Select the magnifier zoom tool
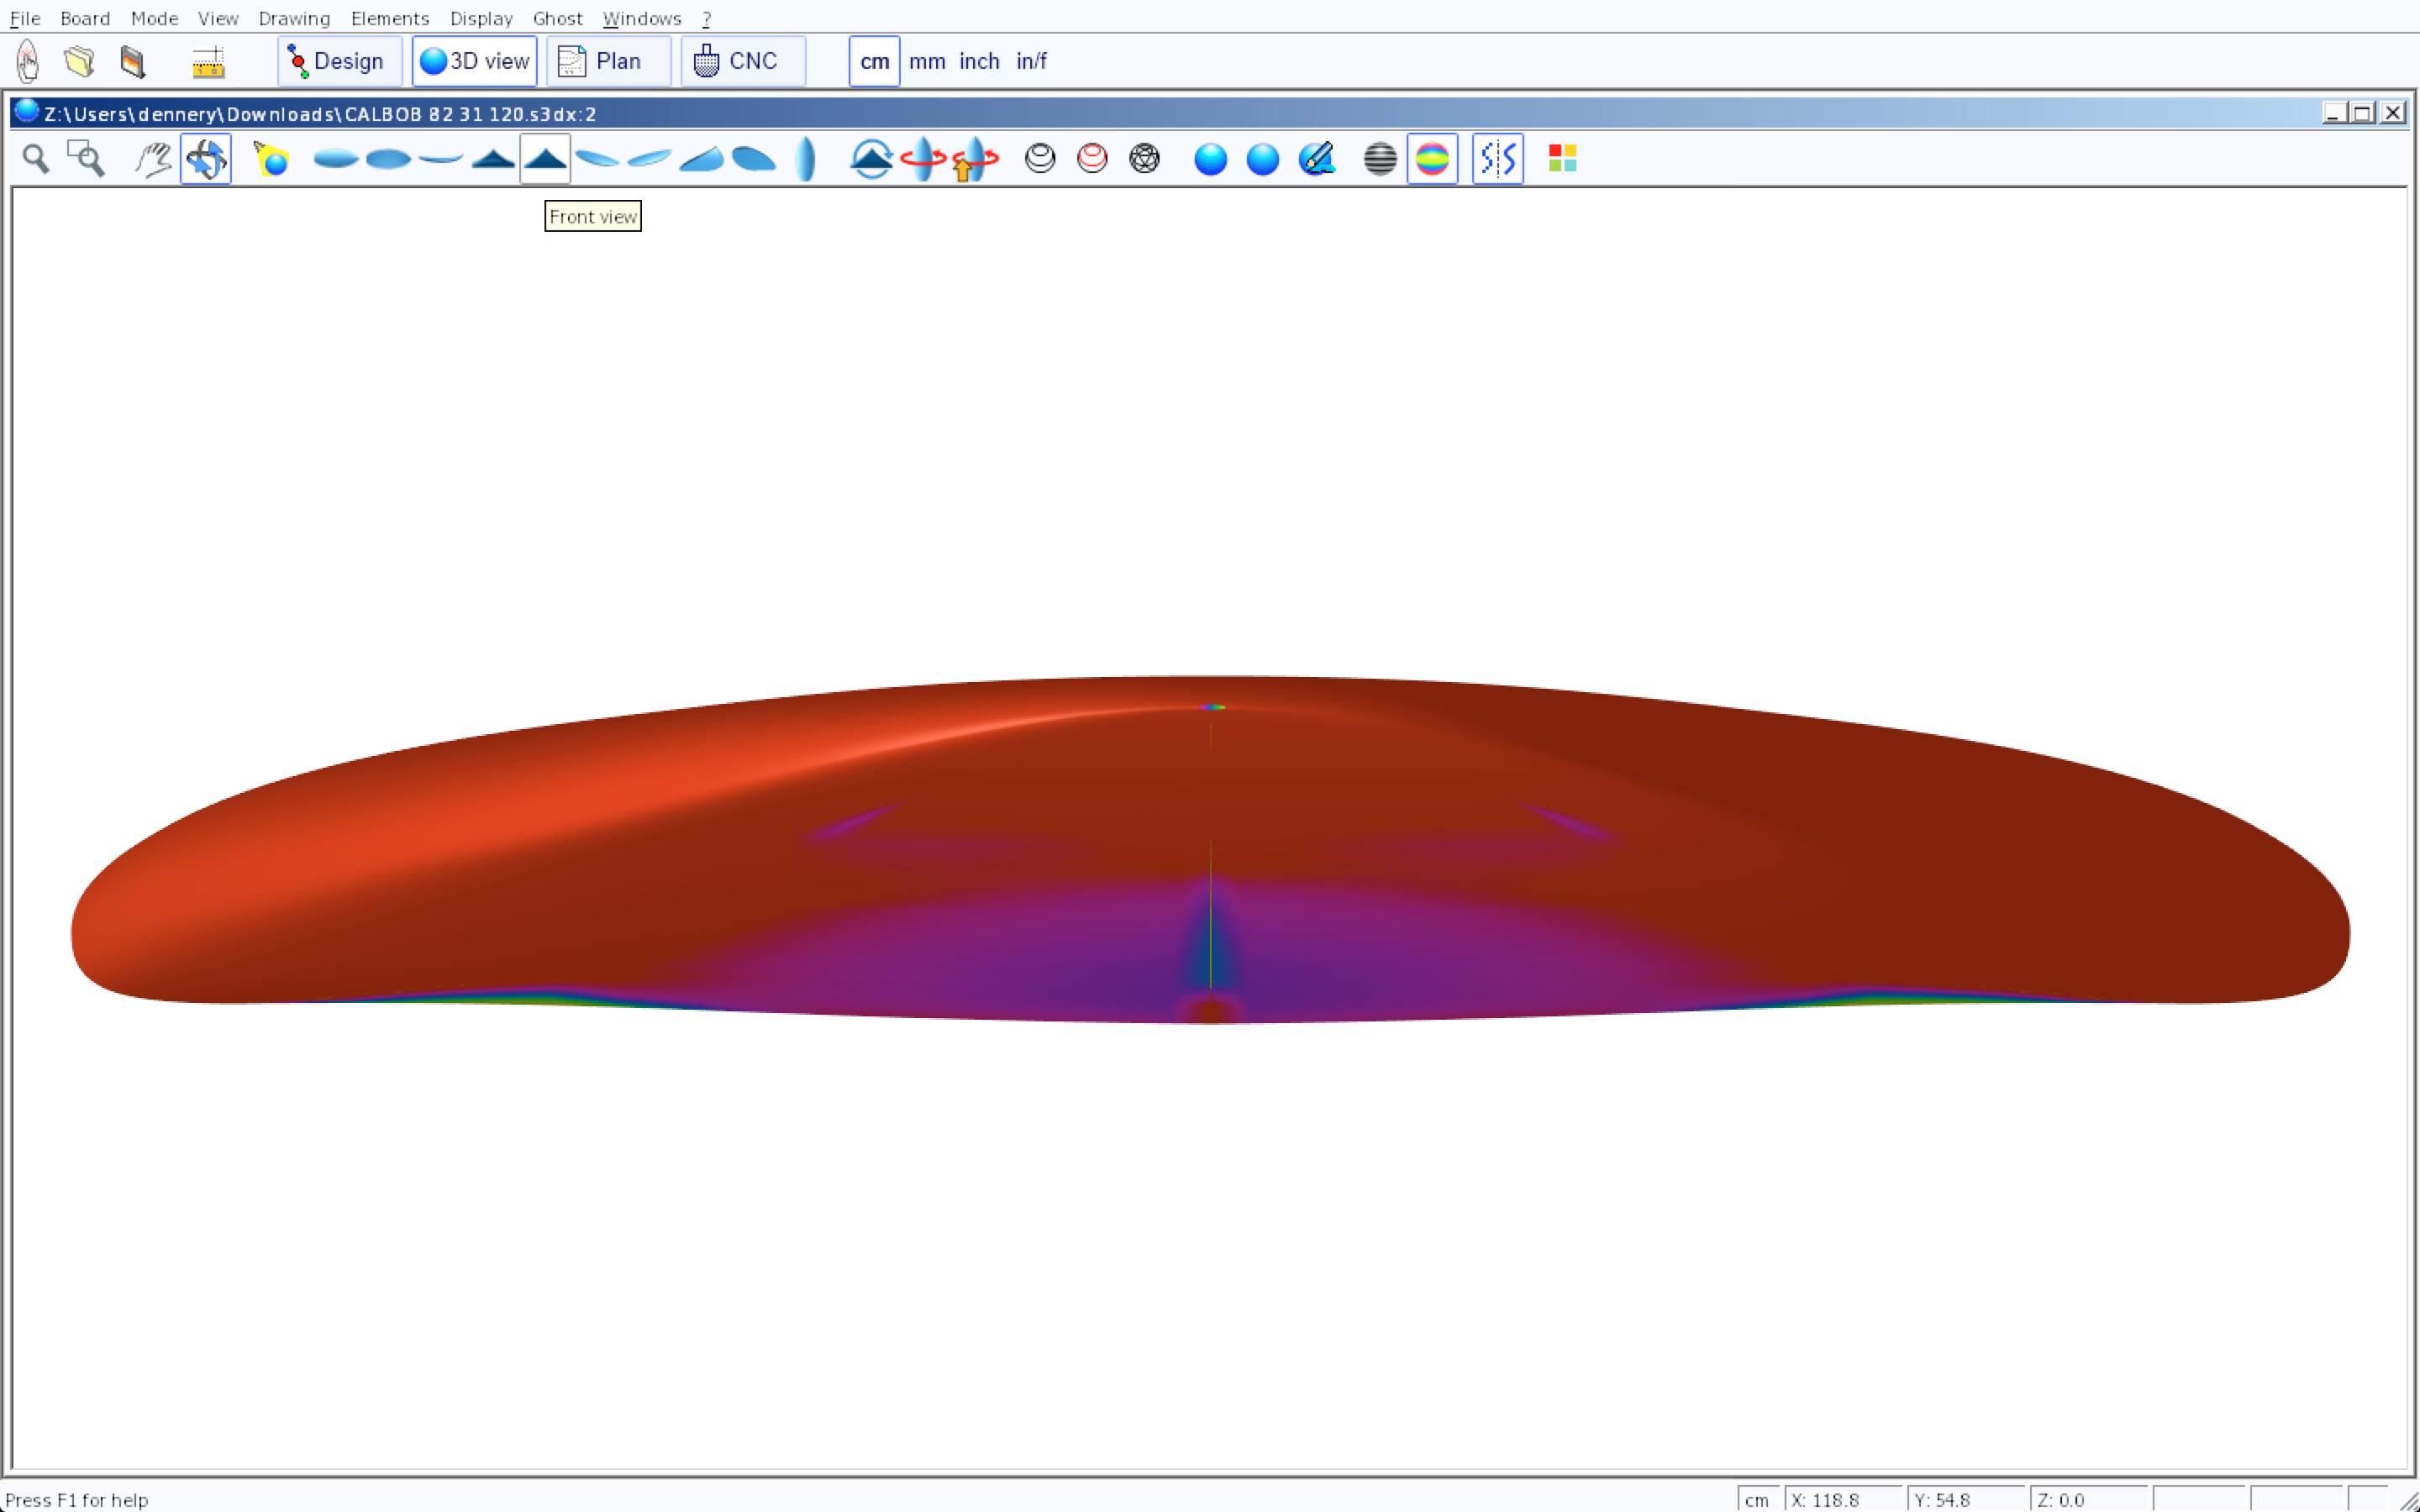 pyautogui.click(x=36, y=159)
